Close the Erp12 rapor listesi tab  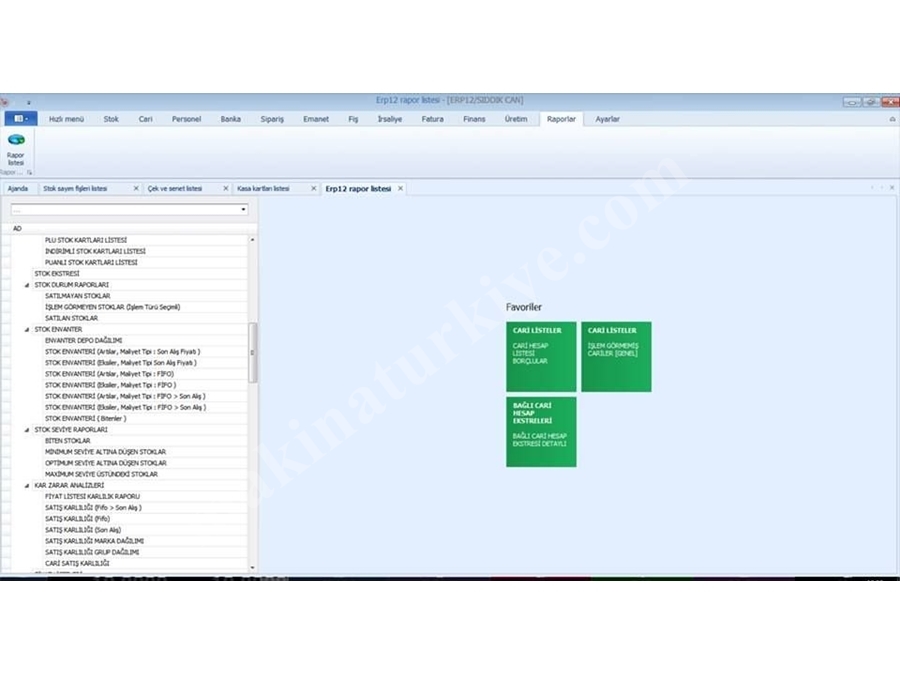pos(401,188)
